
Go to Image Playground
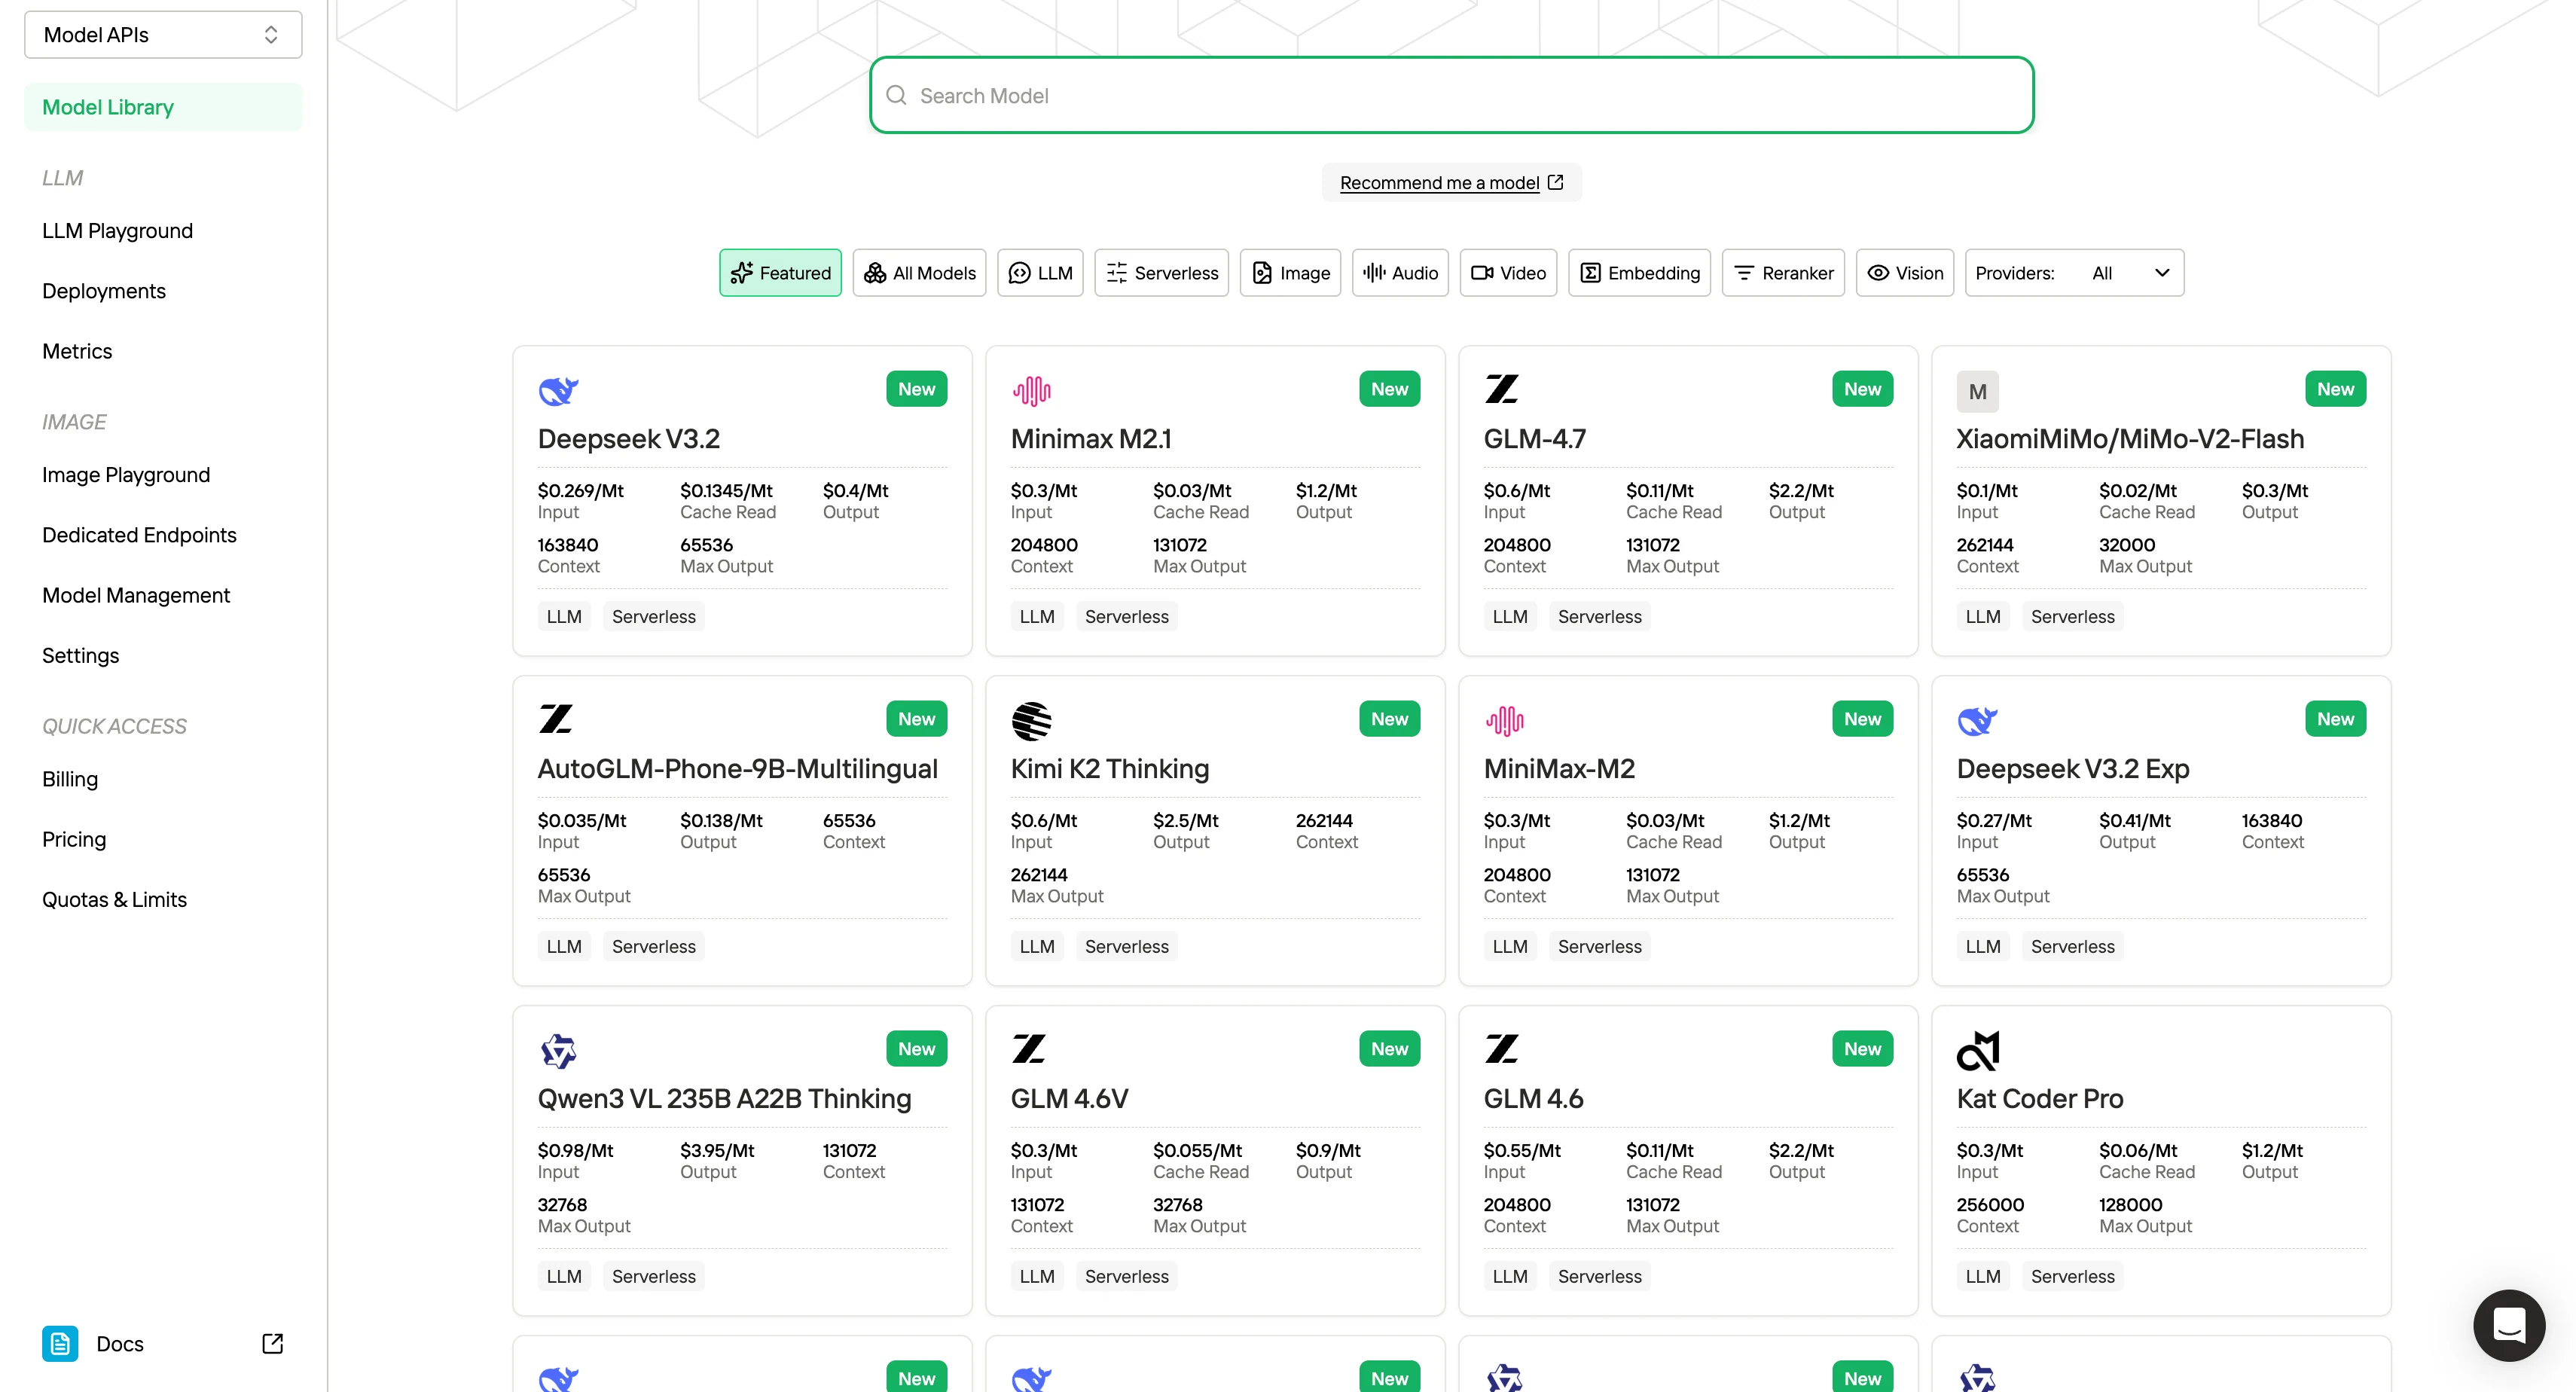pos(126,475)
